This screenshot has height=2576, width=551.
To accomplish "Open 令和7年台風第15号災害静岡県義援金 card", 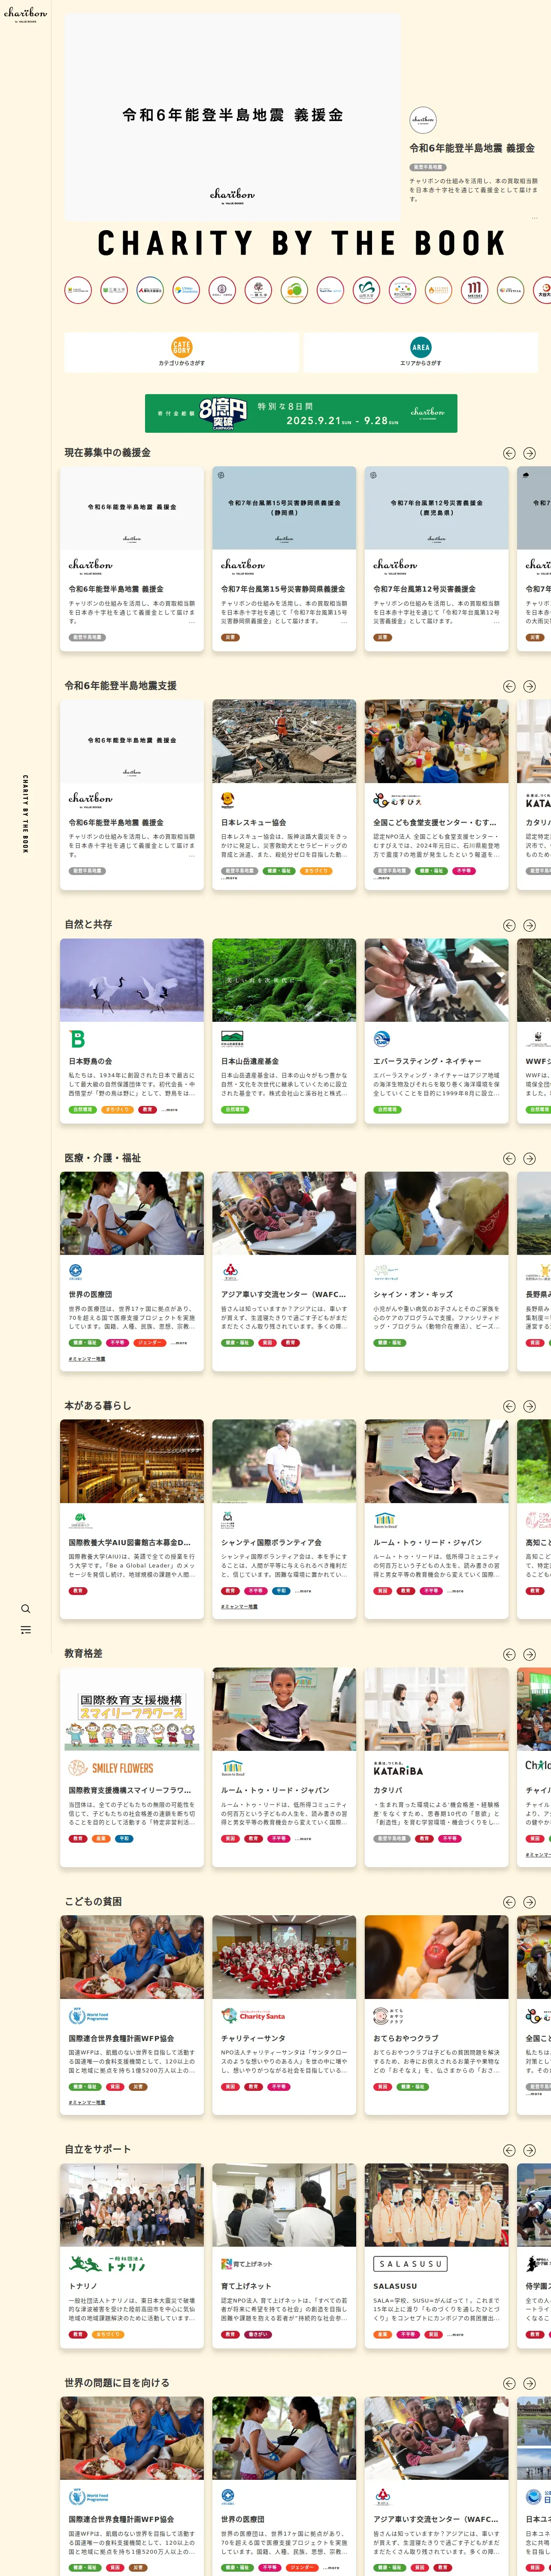I will tap(284, 559).
